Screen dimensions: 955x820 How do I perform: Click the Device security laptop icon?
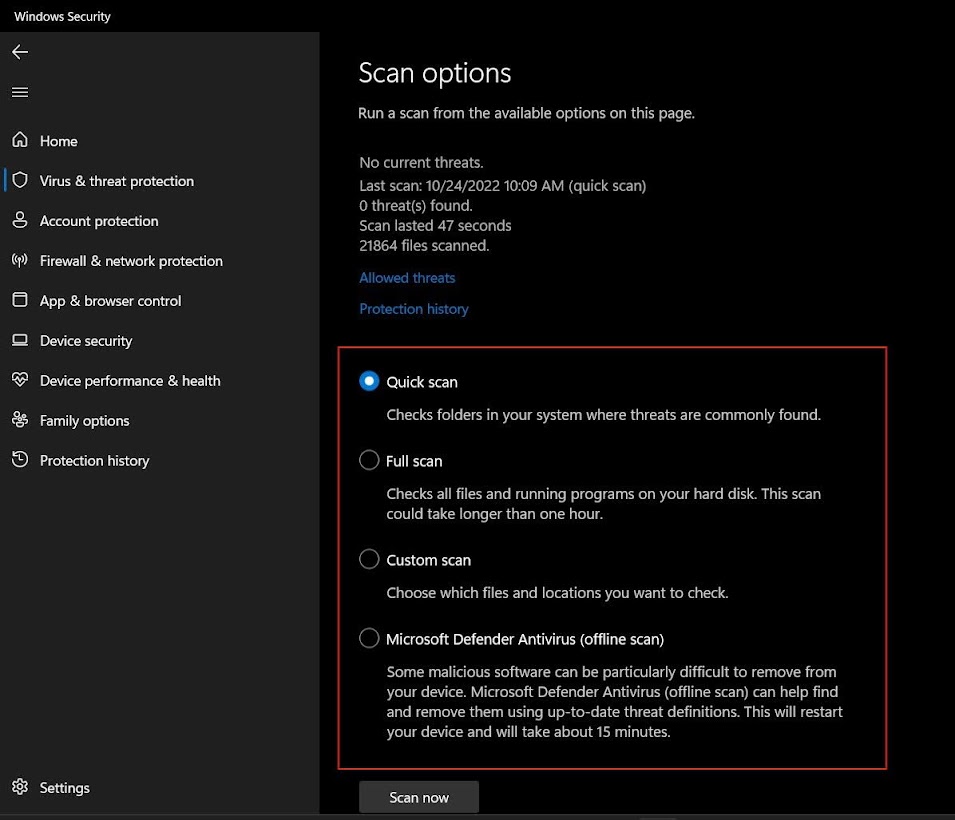pyautogui.click(x=20, y=340)
